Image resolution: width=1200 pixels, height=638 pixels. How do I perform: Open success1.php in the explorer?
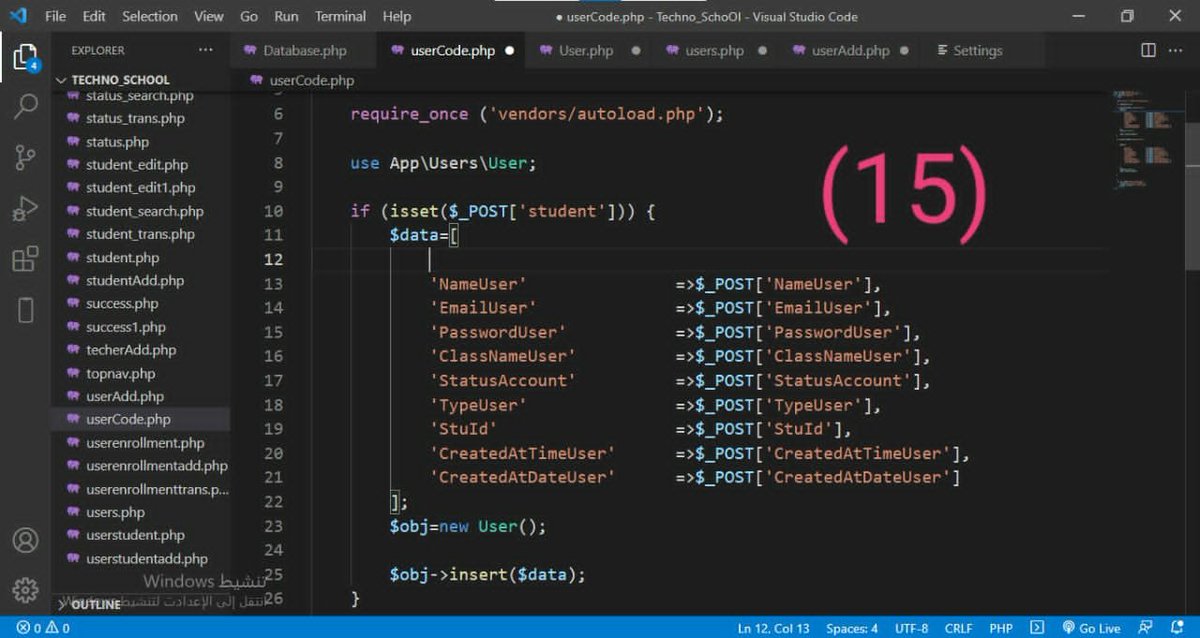point(126,327)
